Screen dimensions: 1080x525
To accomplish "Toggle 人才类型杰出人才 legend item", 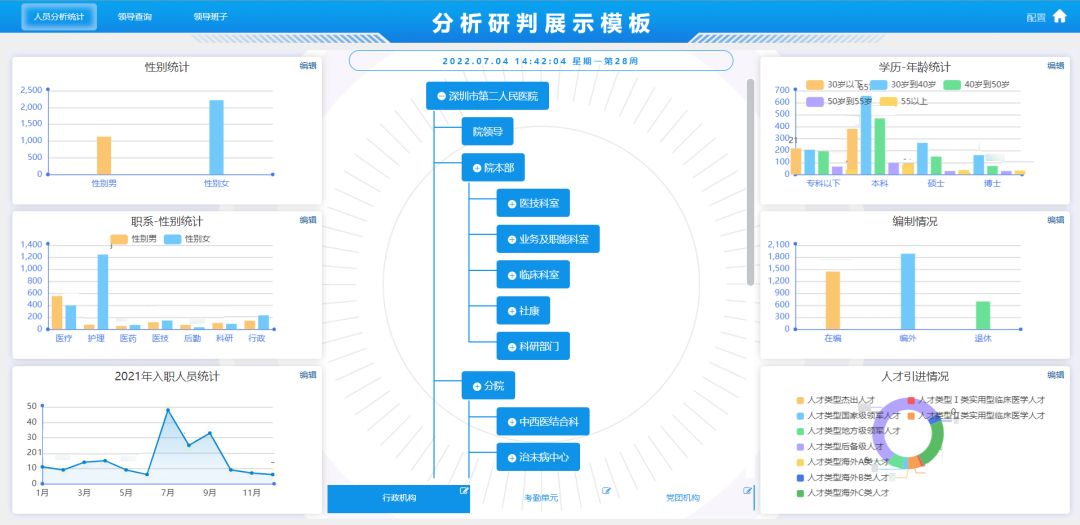I will [x=800, y=400].
